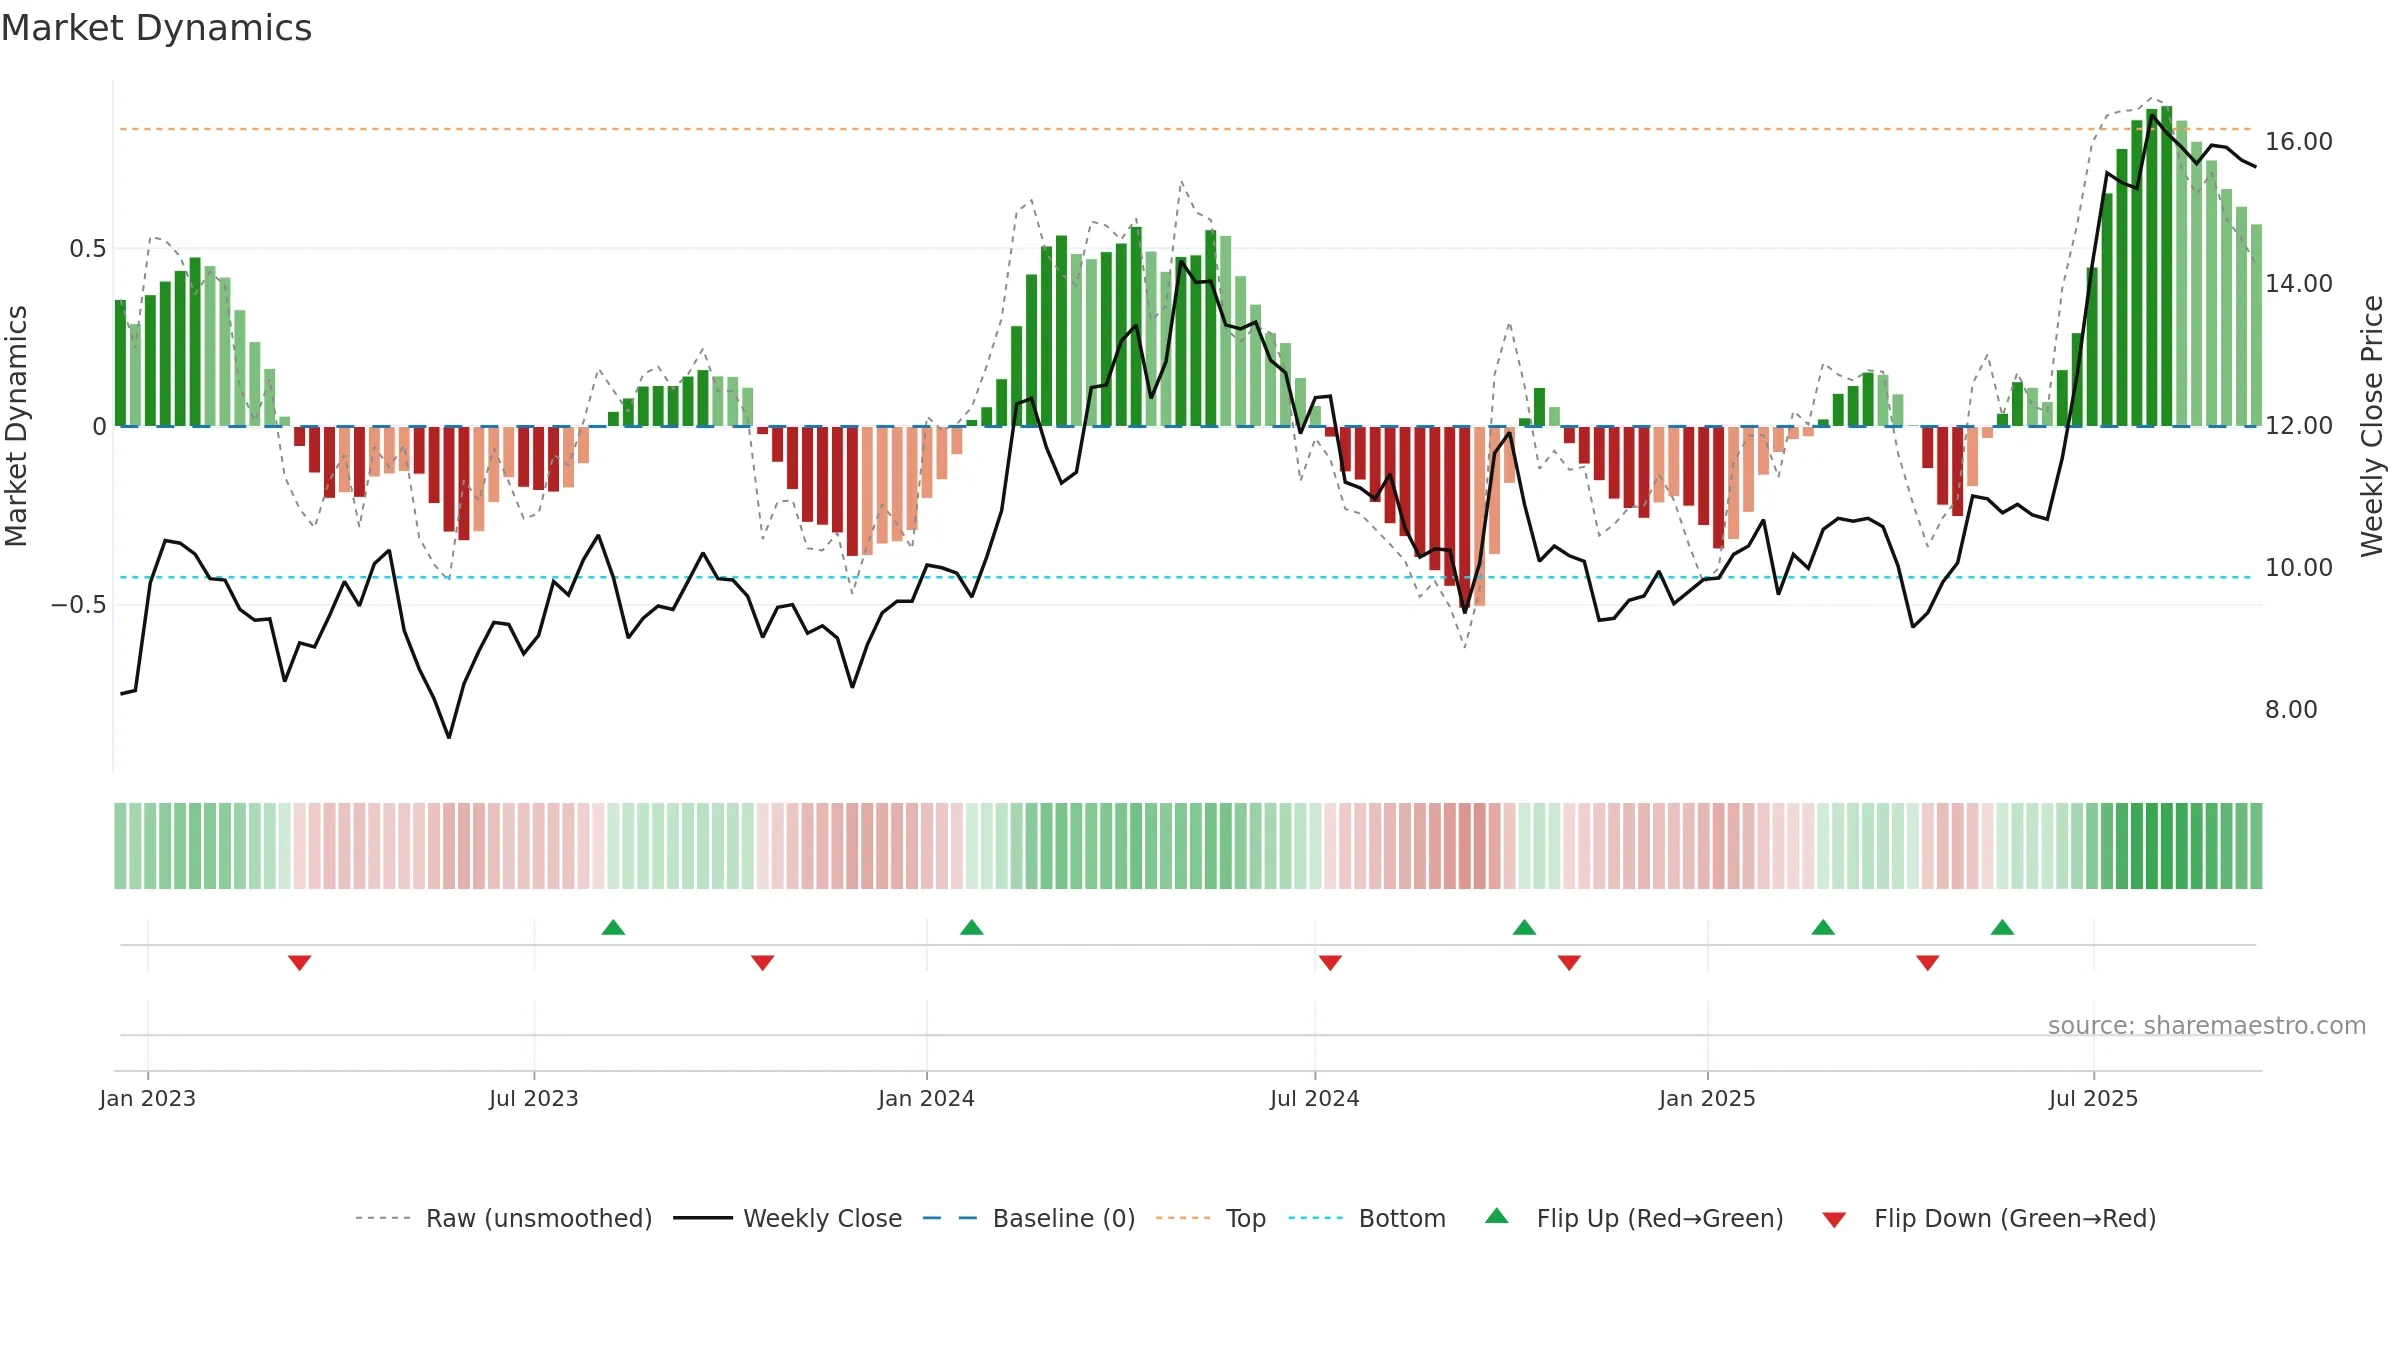
Task: Click the 16.00 price axis label
Action: pyautogui.click(x=2299, y=142)
